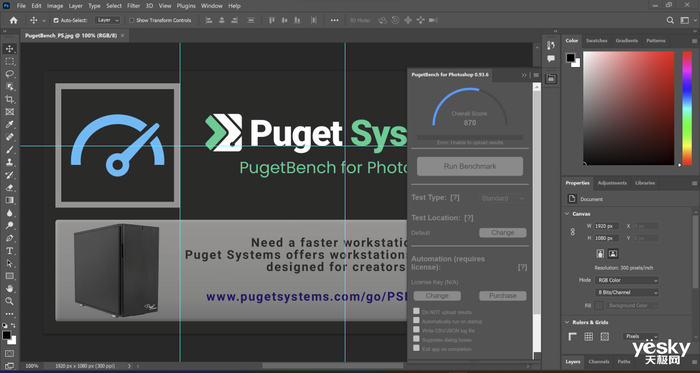Open the search icon in options bar
700x373 pixels.
[670, 20]
